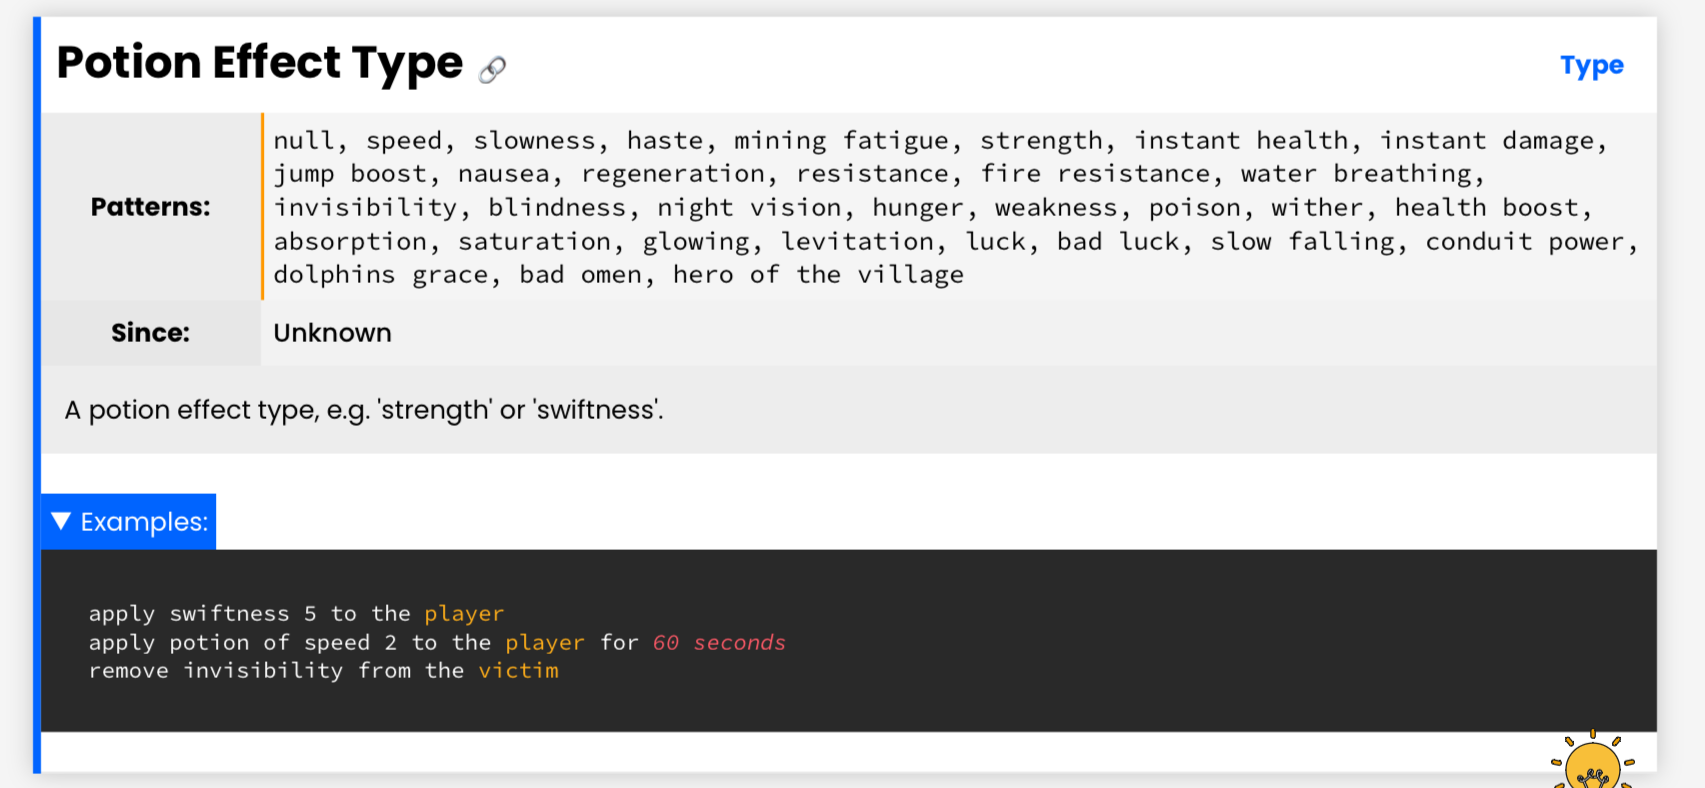Click the lightbulb icon at the bottom corner

(1592, 762)
